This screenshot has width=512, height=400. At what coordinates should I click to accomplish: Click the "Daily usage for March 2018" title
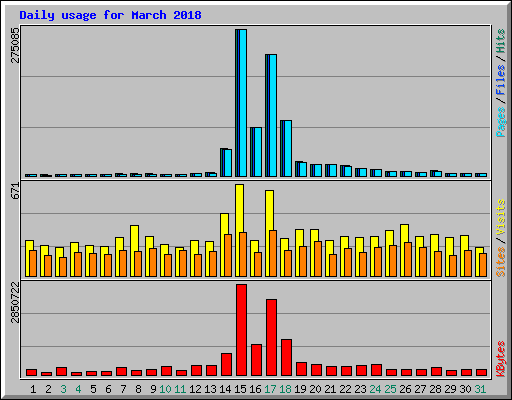[x=110, y=15]
